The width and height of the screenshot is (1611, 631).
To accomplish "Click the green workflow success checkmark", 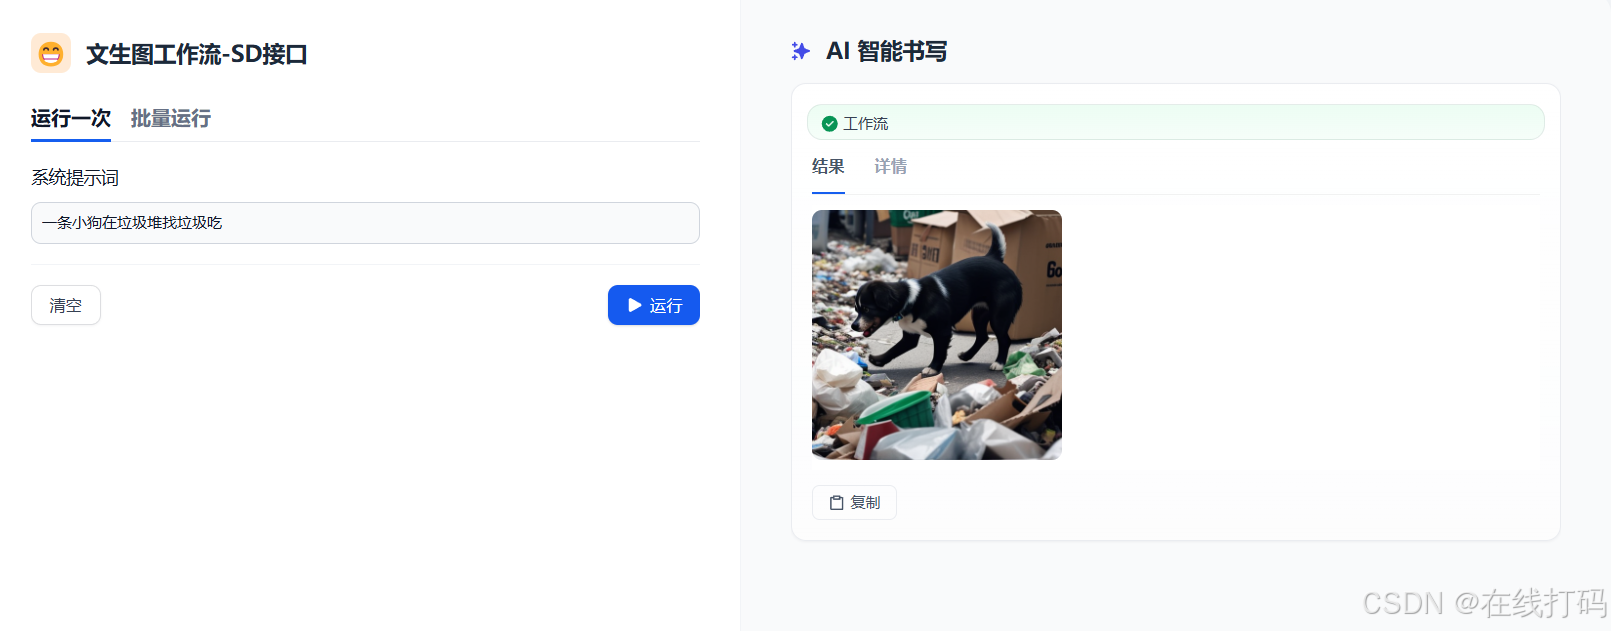I will tap(829, 124).
